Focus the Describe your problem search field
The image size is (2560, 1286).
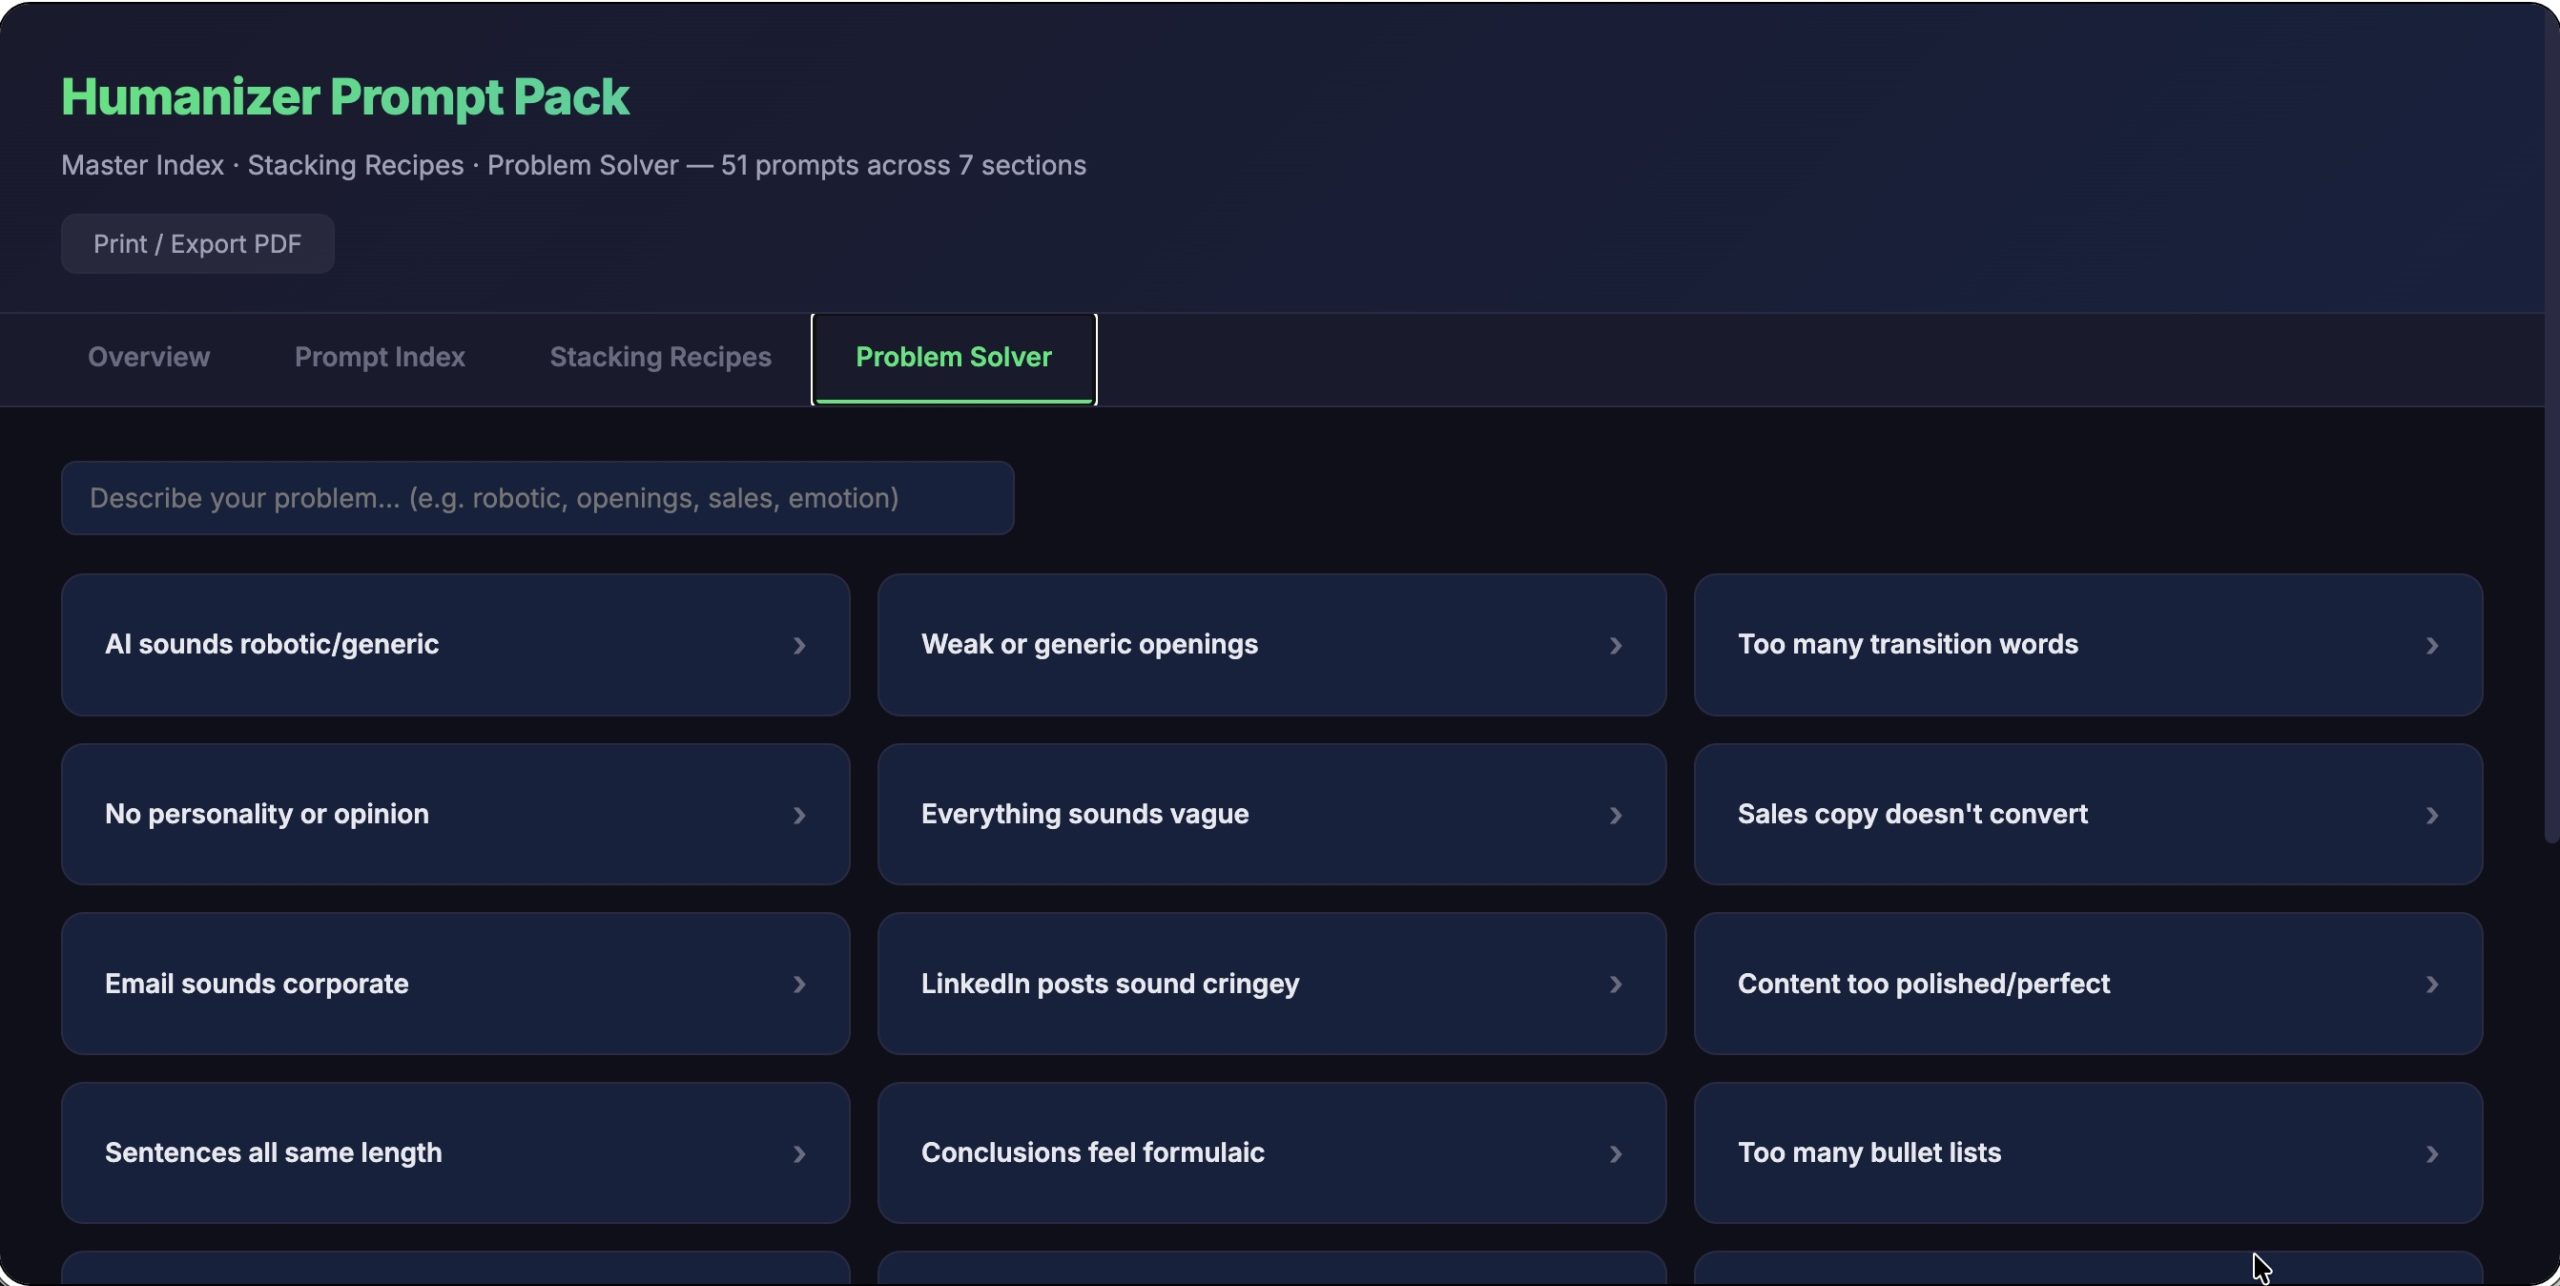tap(537, 498)
